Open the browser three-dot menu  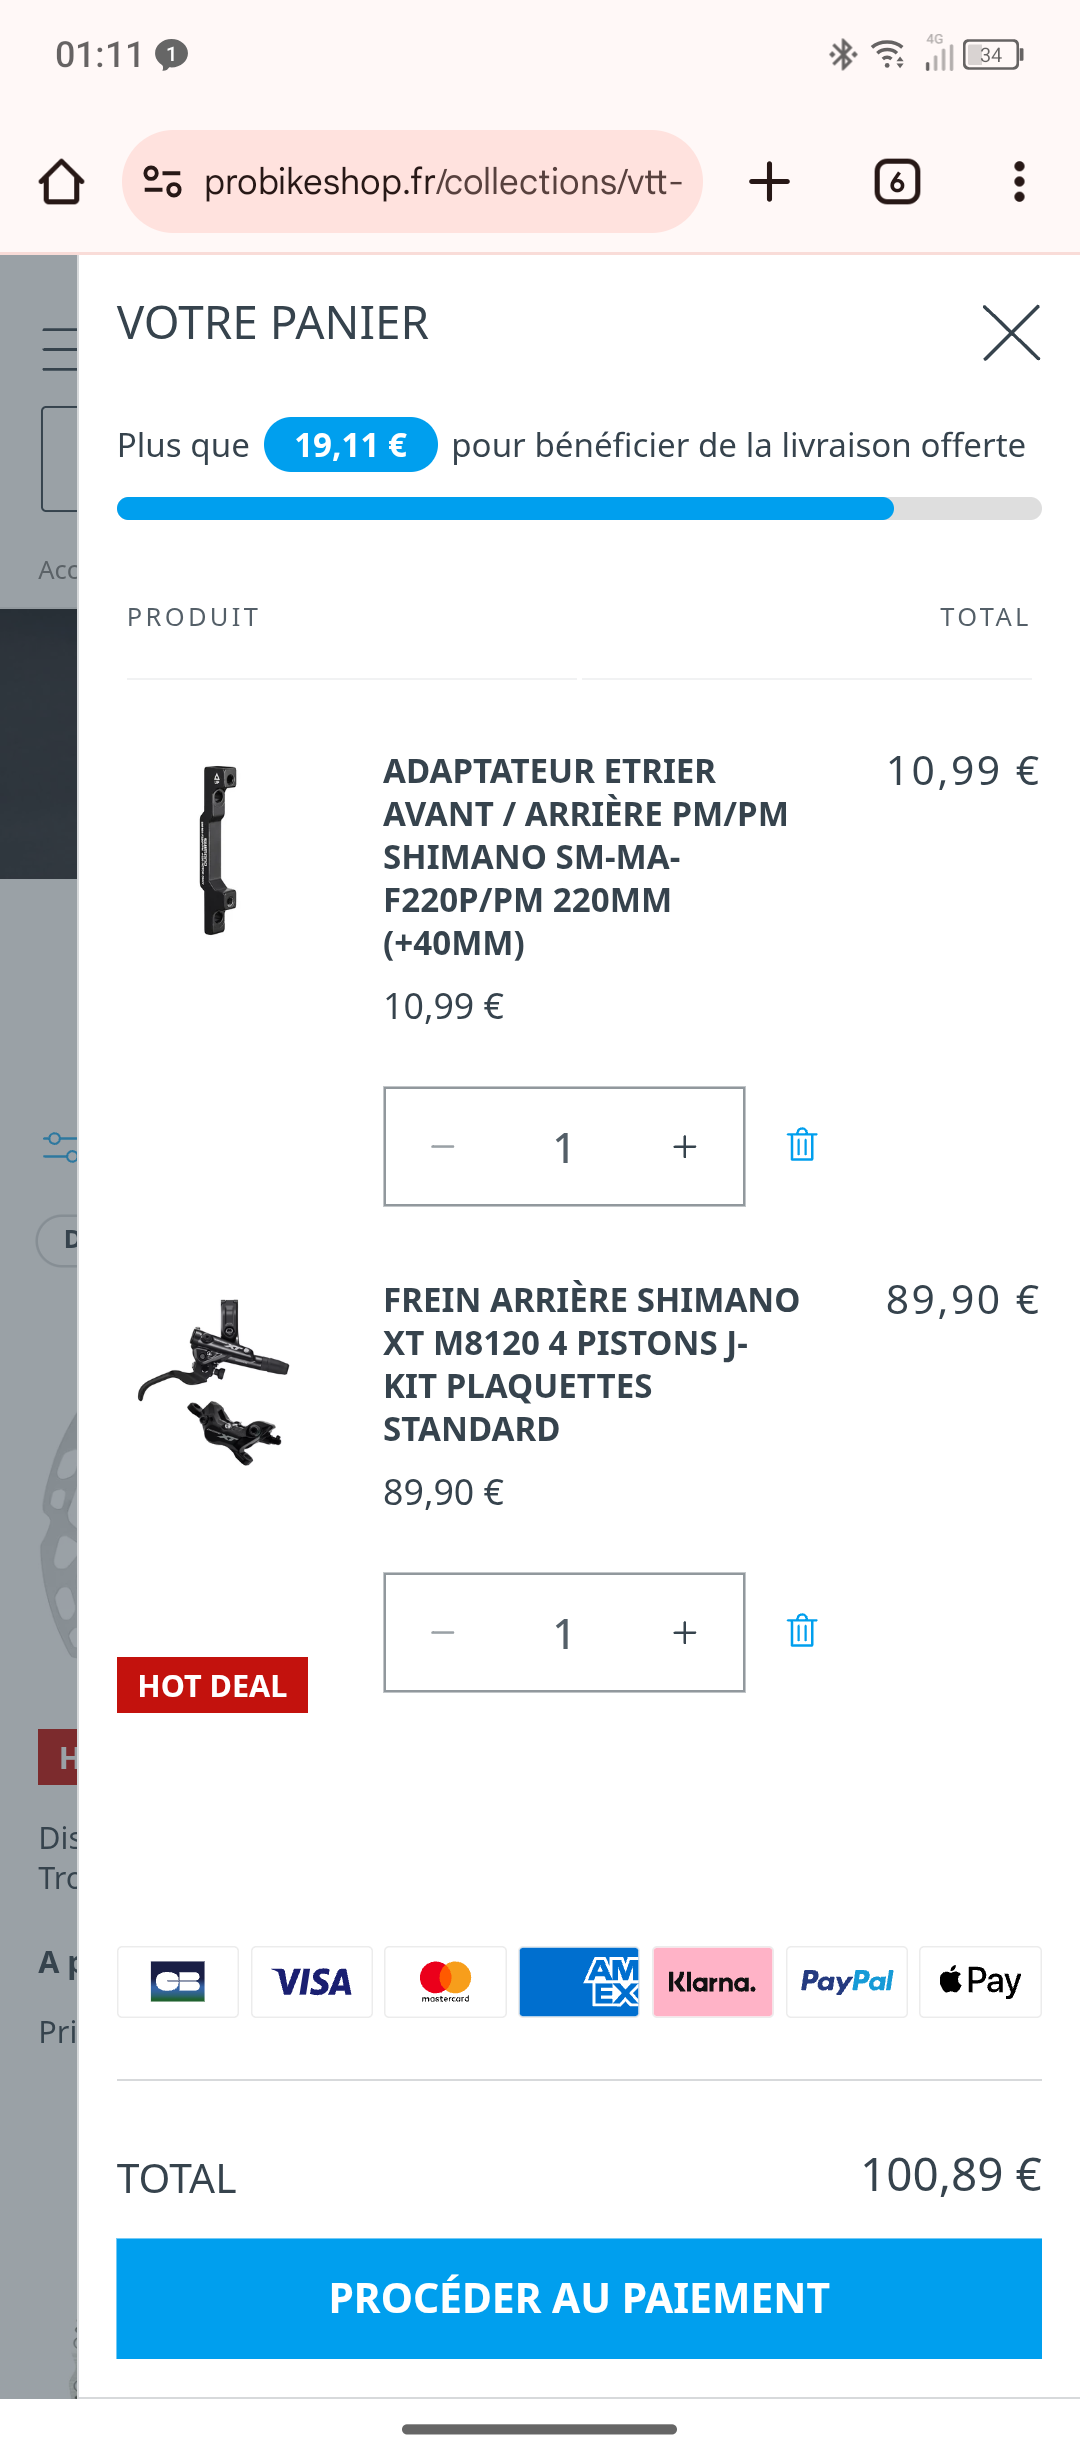tap(1019, 182)
